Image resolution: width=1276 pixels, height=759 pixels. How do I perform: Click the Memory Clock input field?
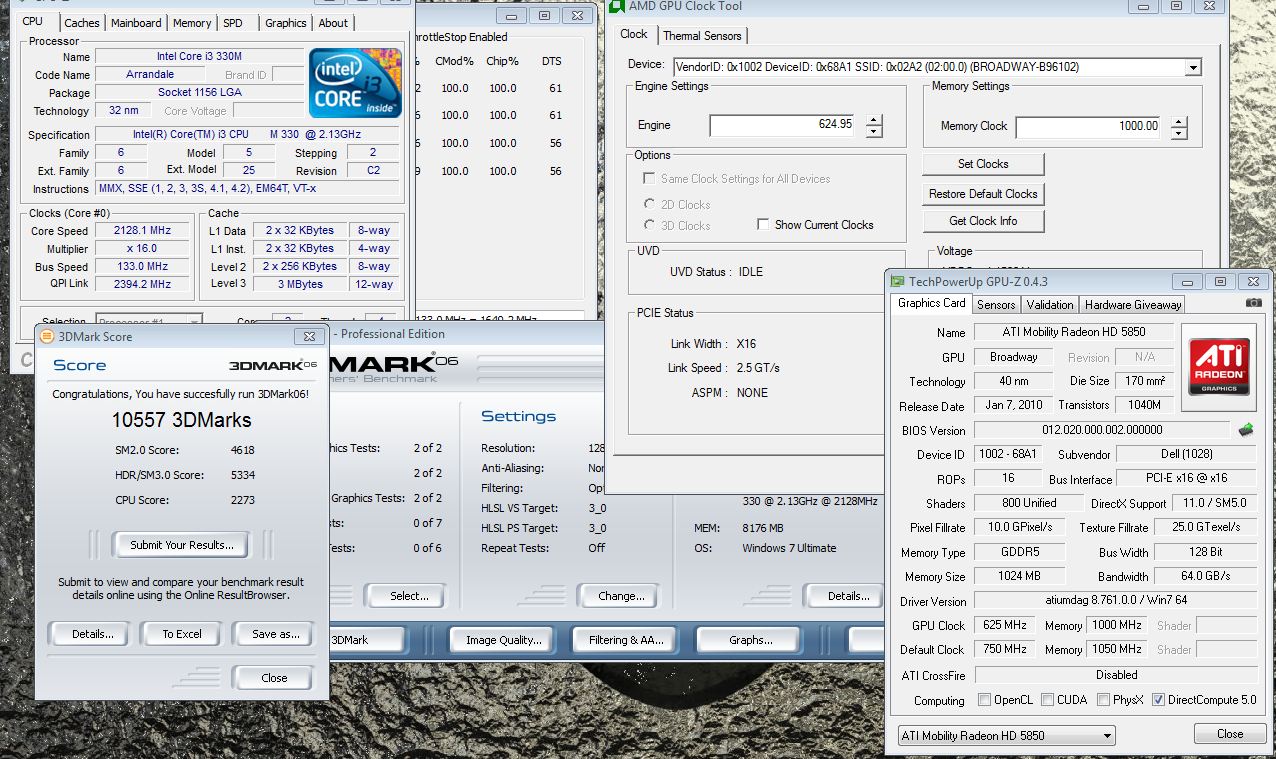[x=1089, y=126]
